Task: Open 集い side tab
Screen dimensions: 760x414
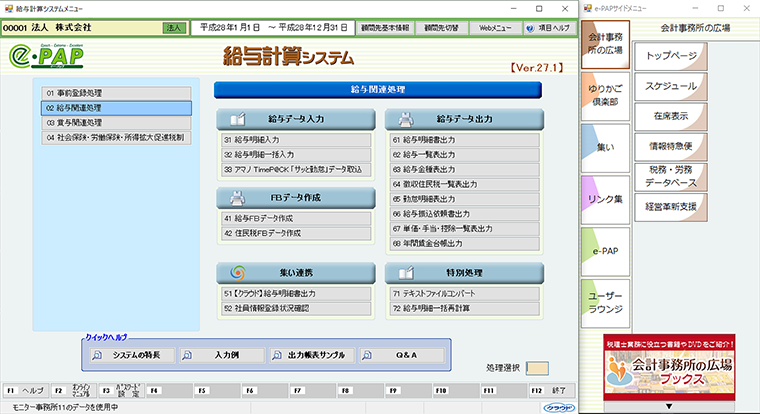Action: [x=605, y=147]
